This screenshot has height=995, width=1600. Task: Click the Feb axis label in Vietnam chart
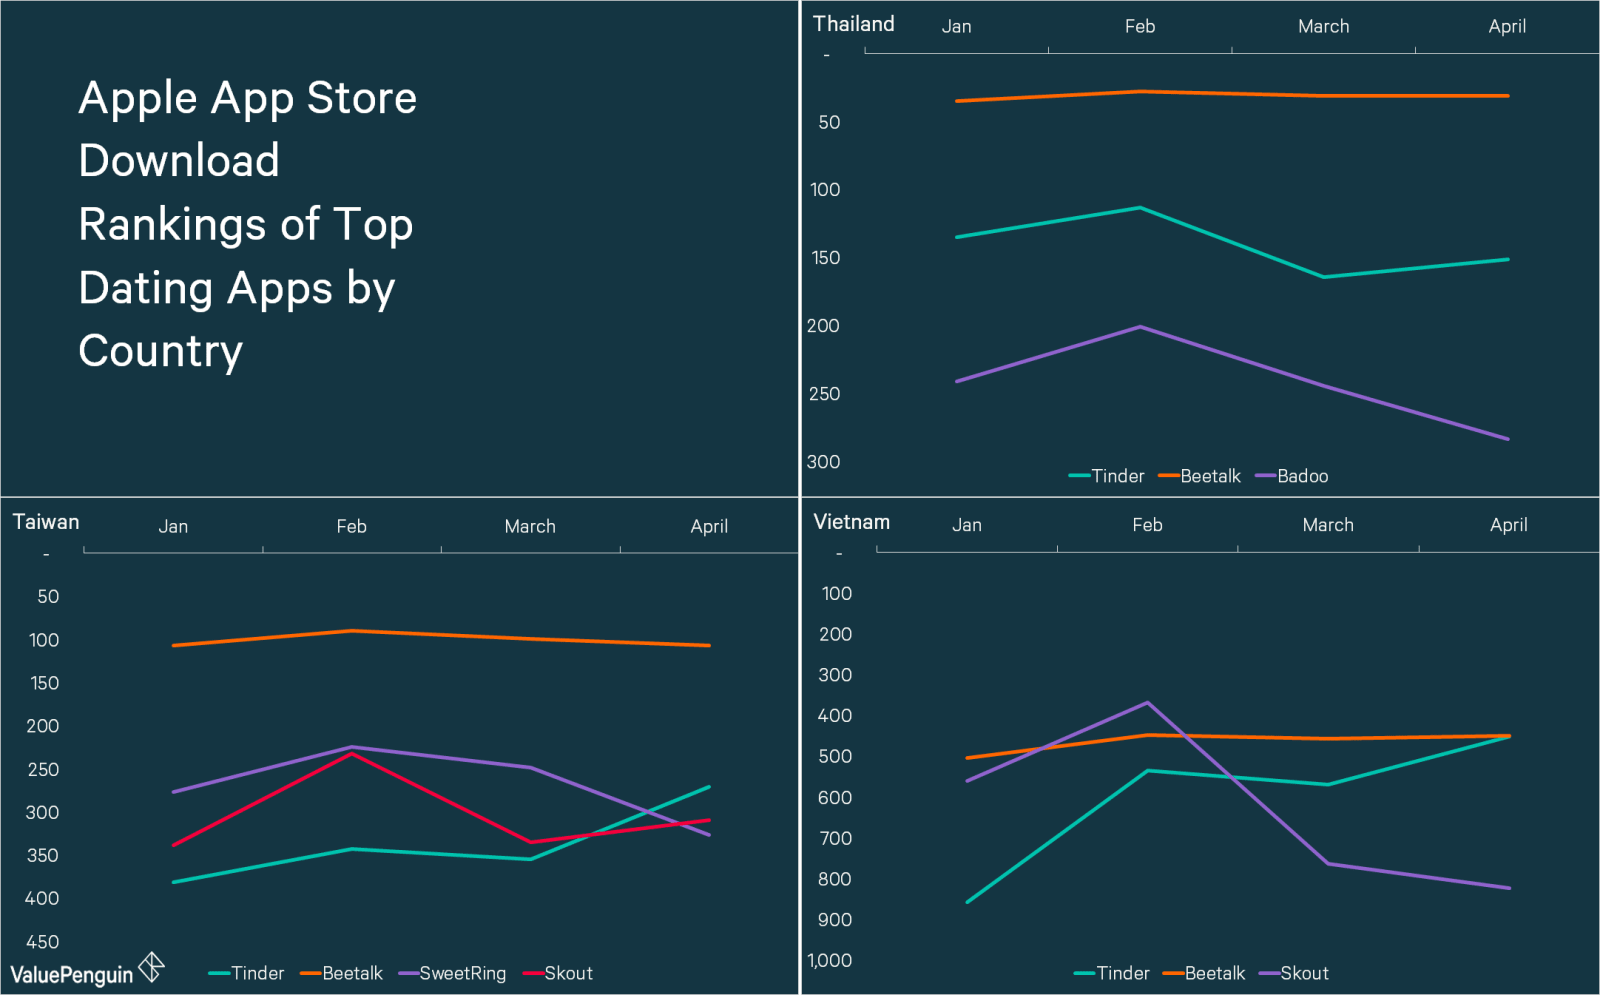tap(1148, 525)
